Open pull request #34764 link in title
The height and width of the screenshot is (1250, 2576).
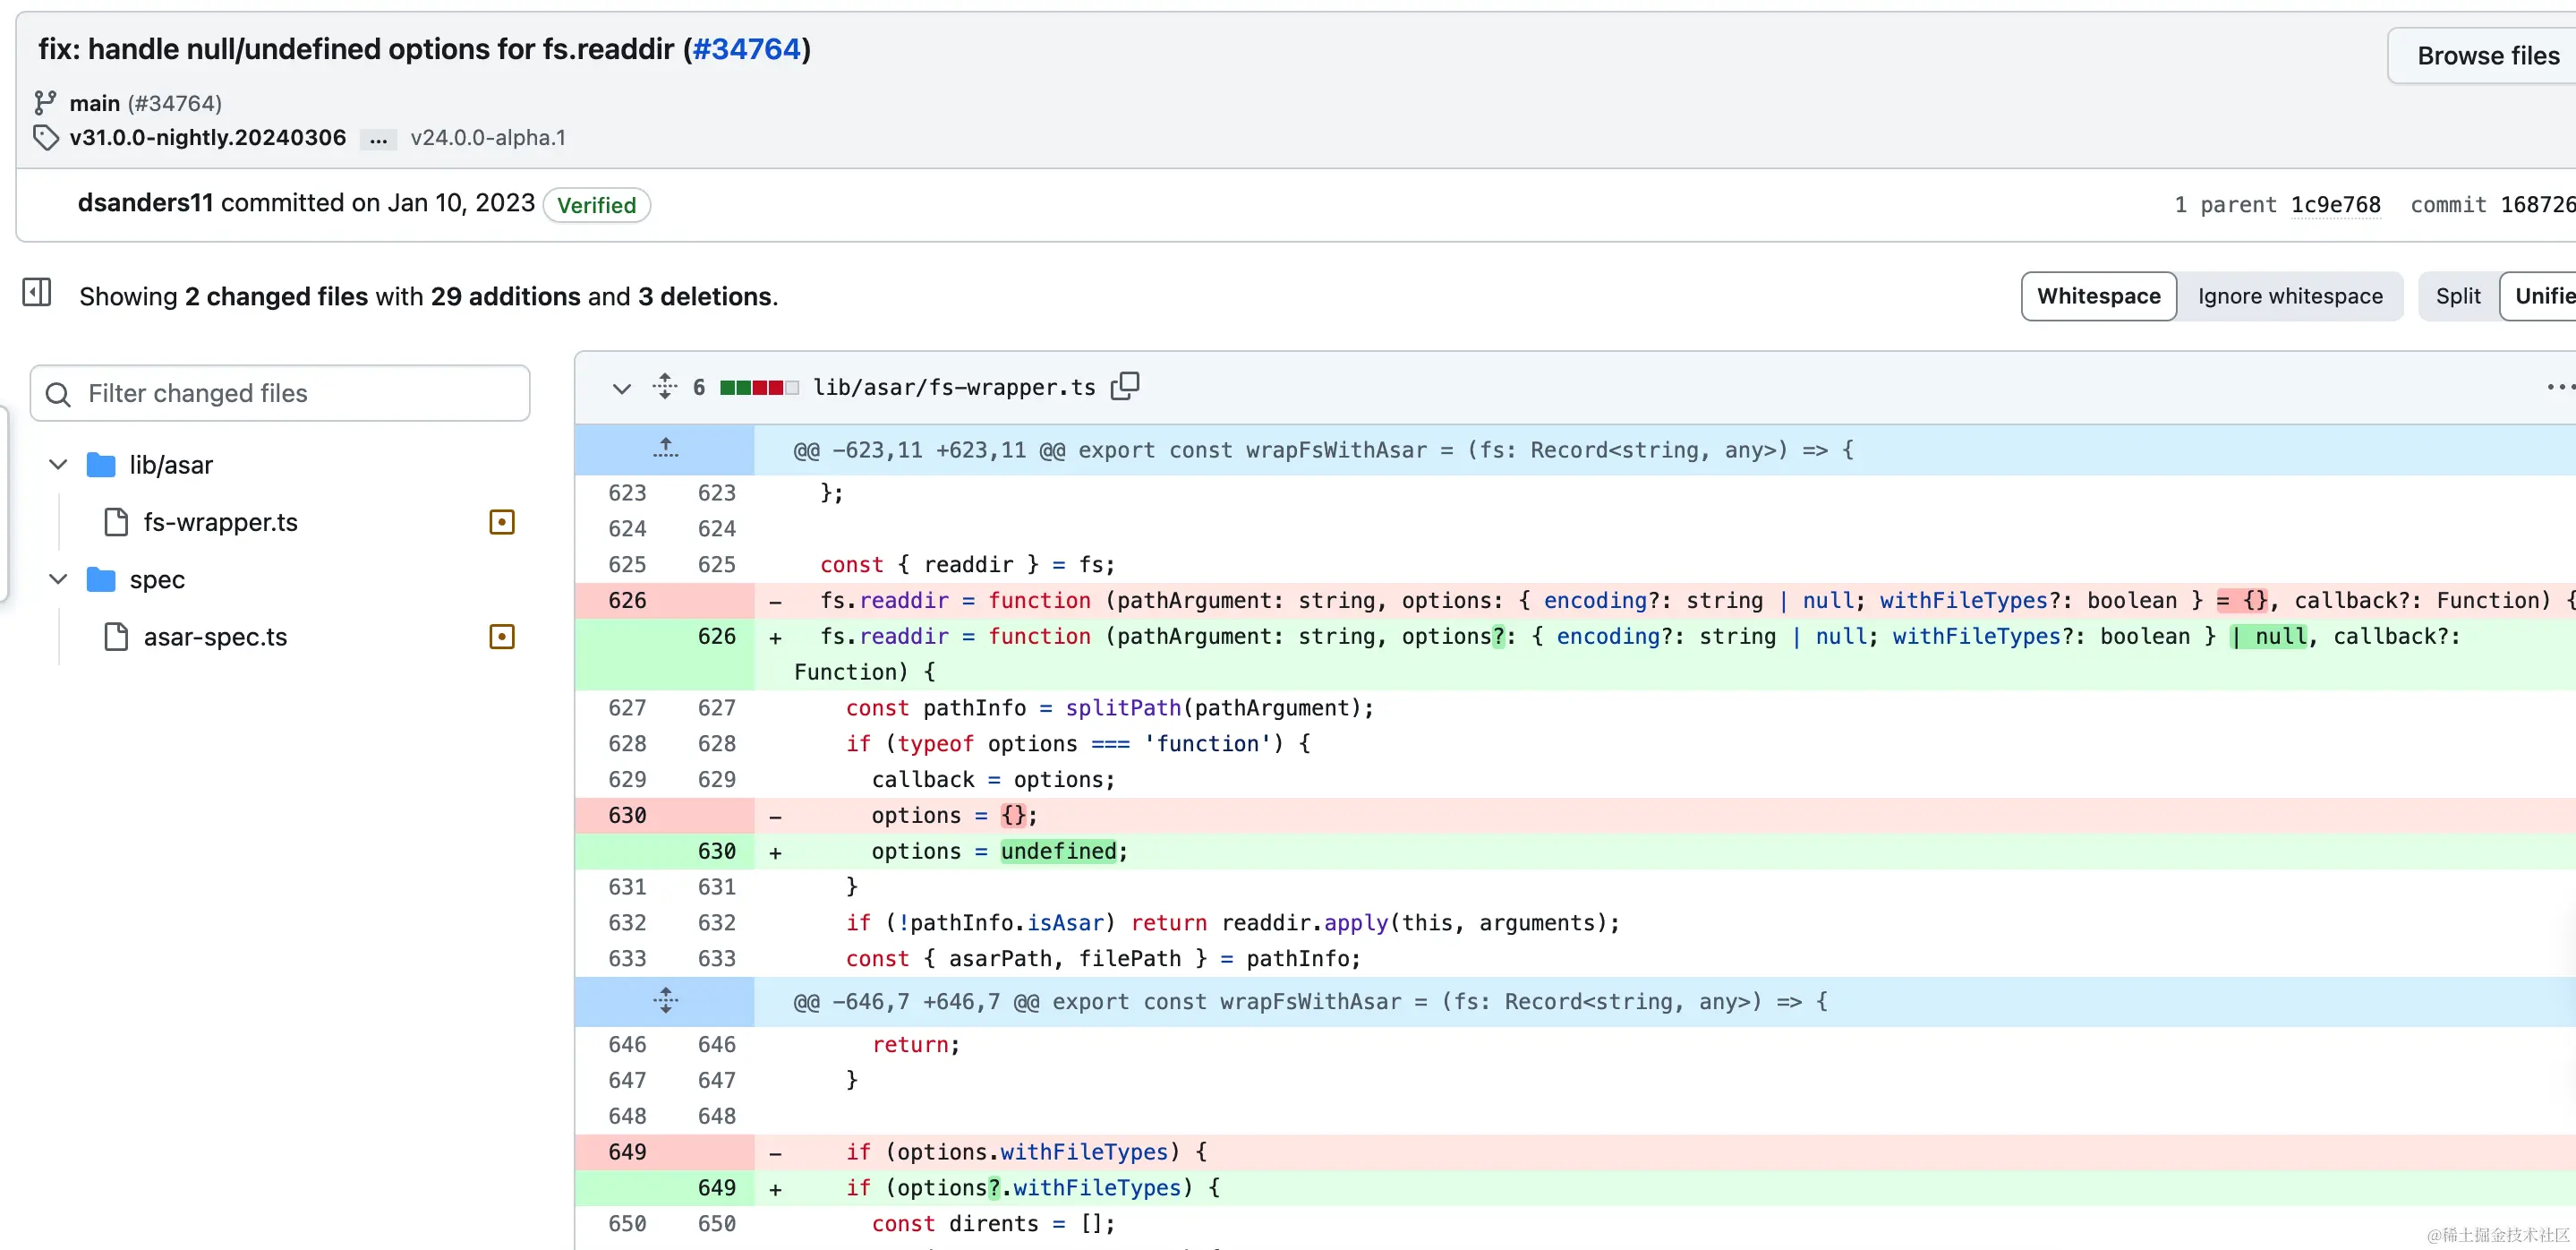coord(747,49)
